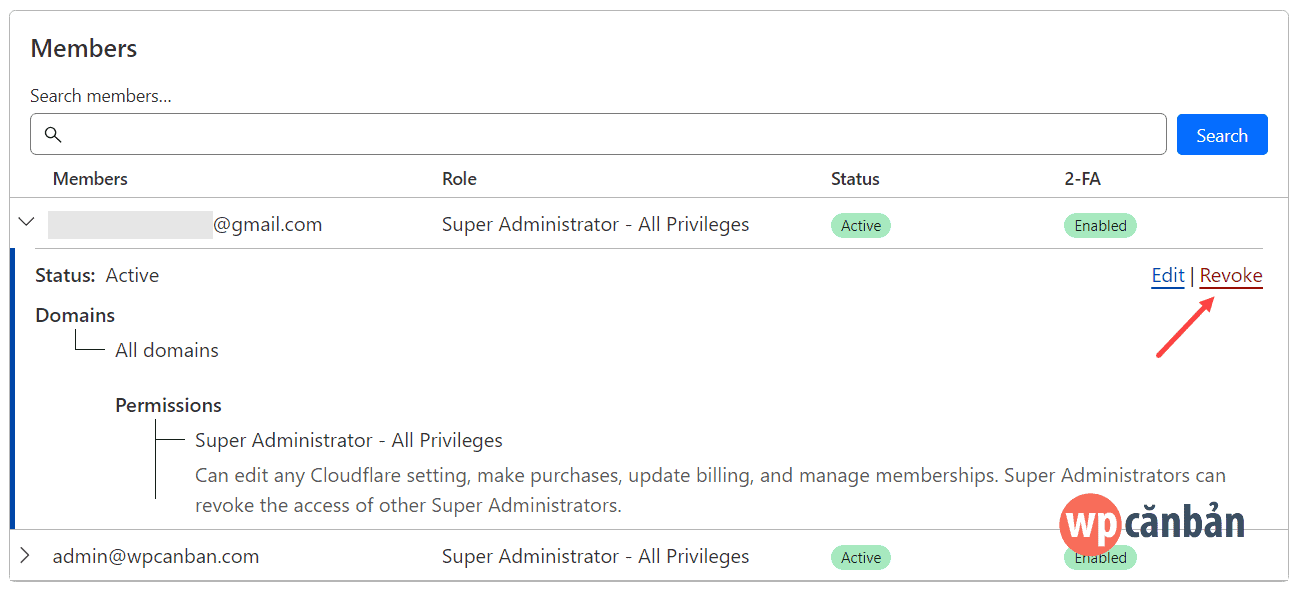This screenshot has height=593, width=1299.
Task: Click the Active badge for gmail.com member
Action: pyautogui.click(x=861, y=226)
